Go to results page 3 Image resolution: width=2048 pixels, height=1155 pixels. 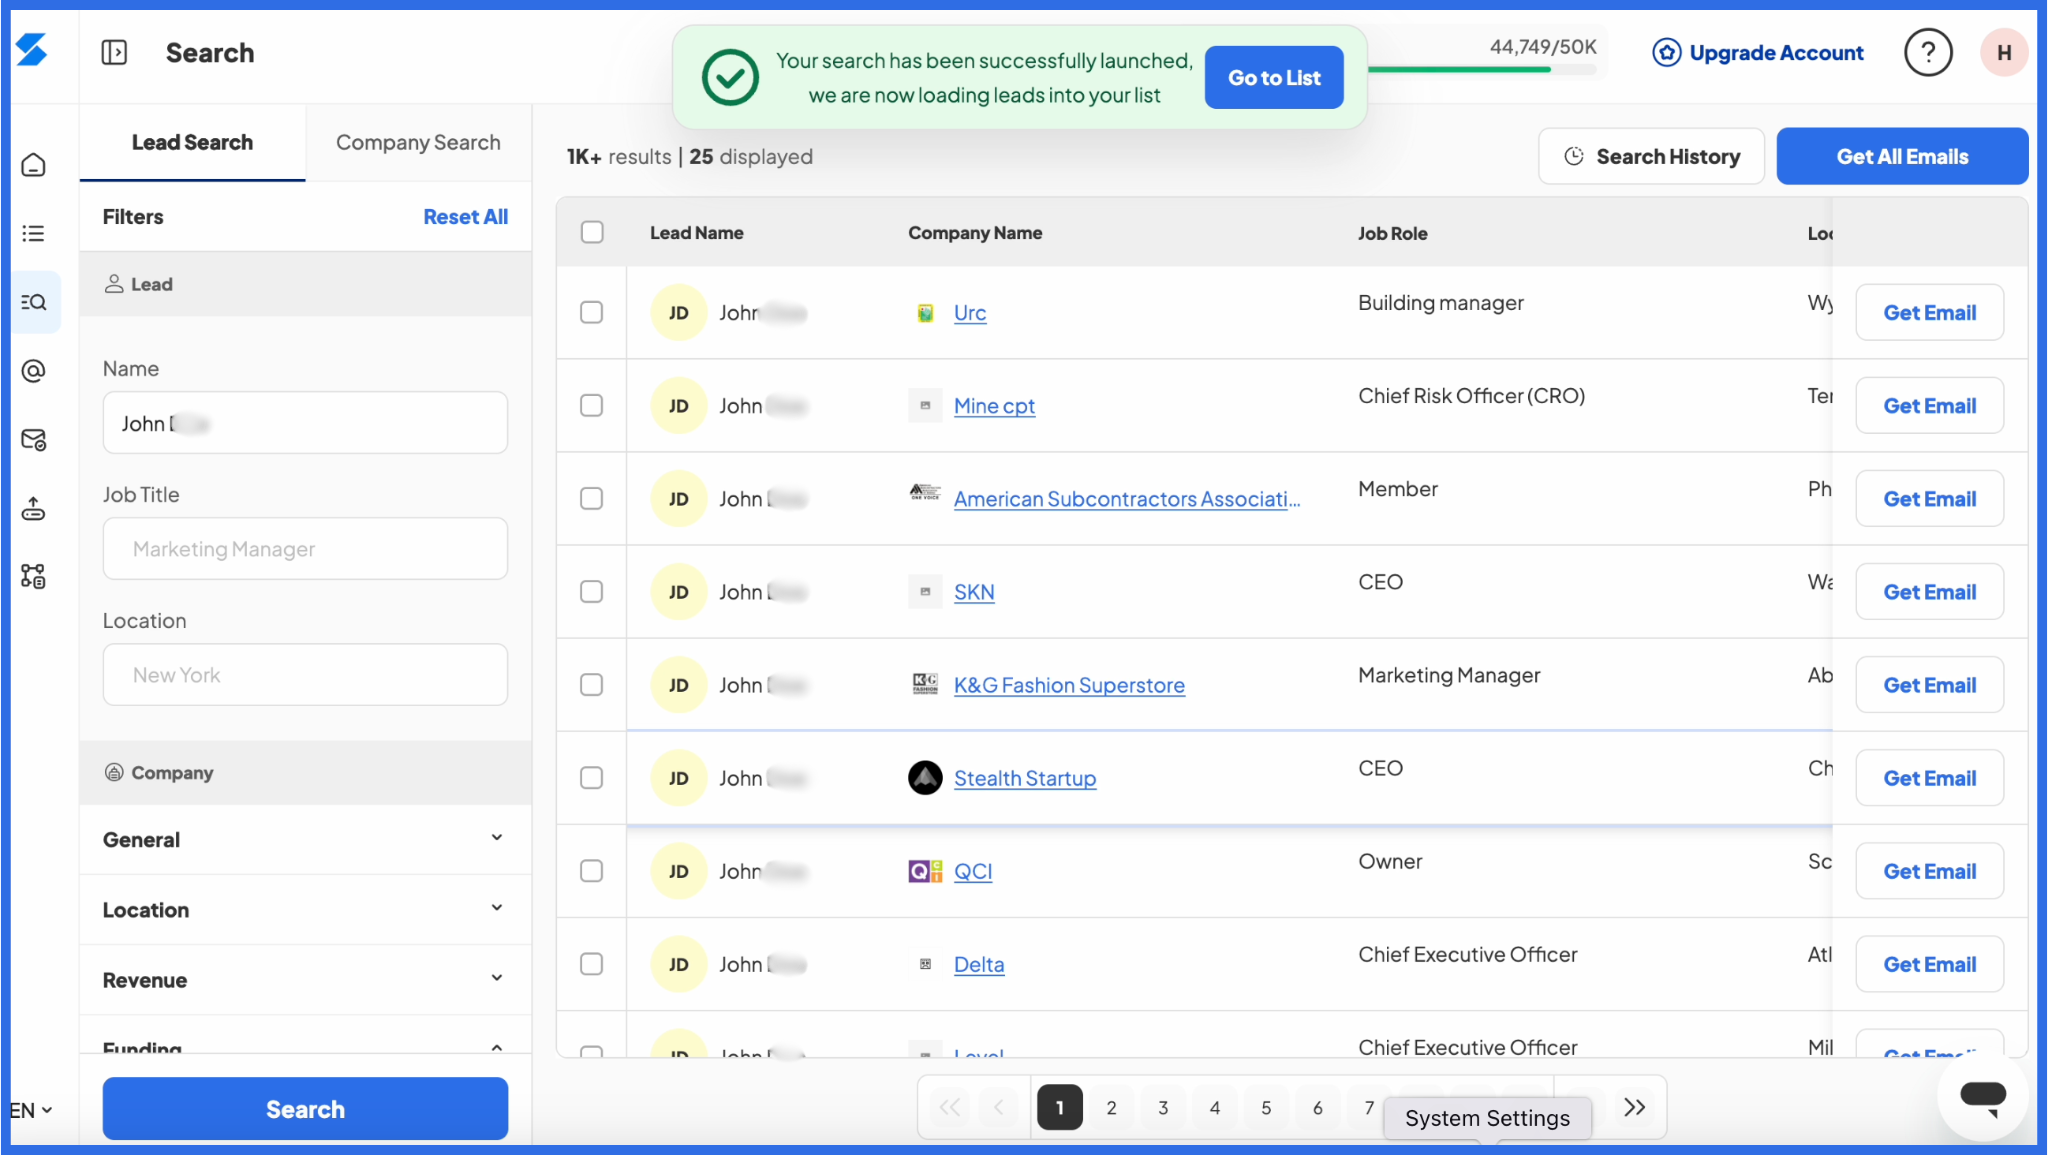click(1163, 1107)
